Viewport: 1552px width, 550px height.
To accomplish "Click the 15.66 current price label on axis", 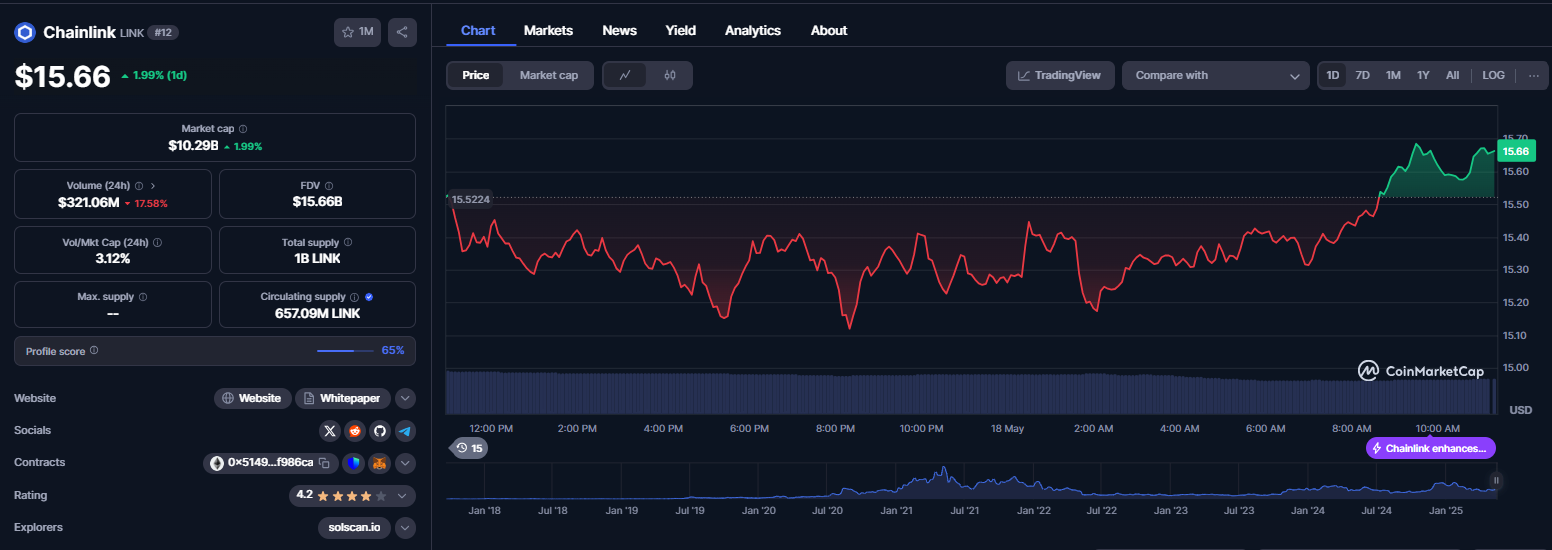I will (1516, 151).
